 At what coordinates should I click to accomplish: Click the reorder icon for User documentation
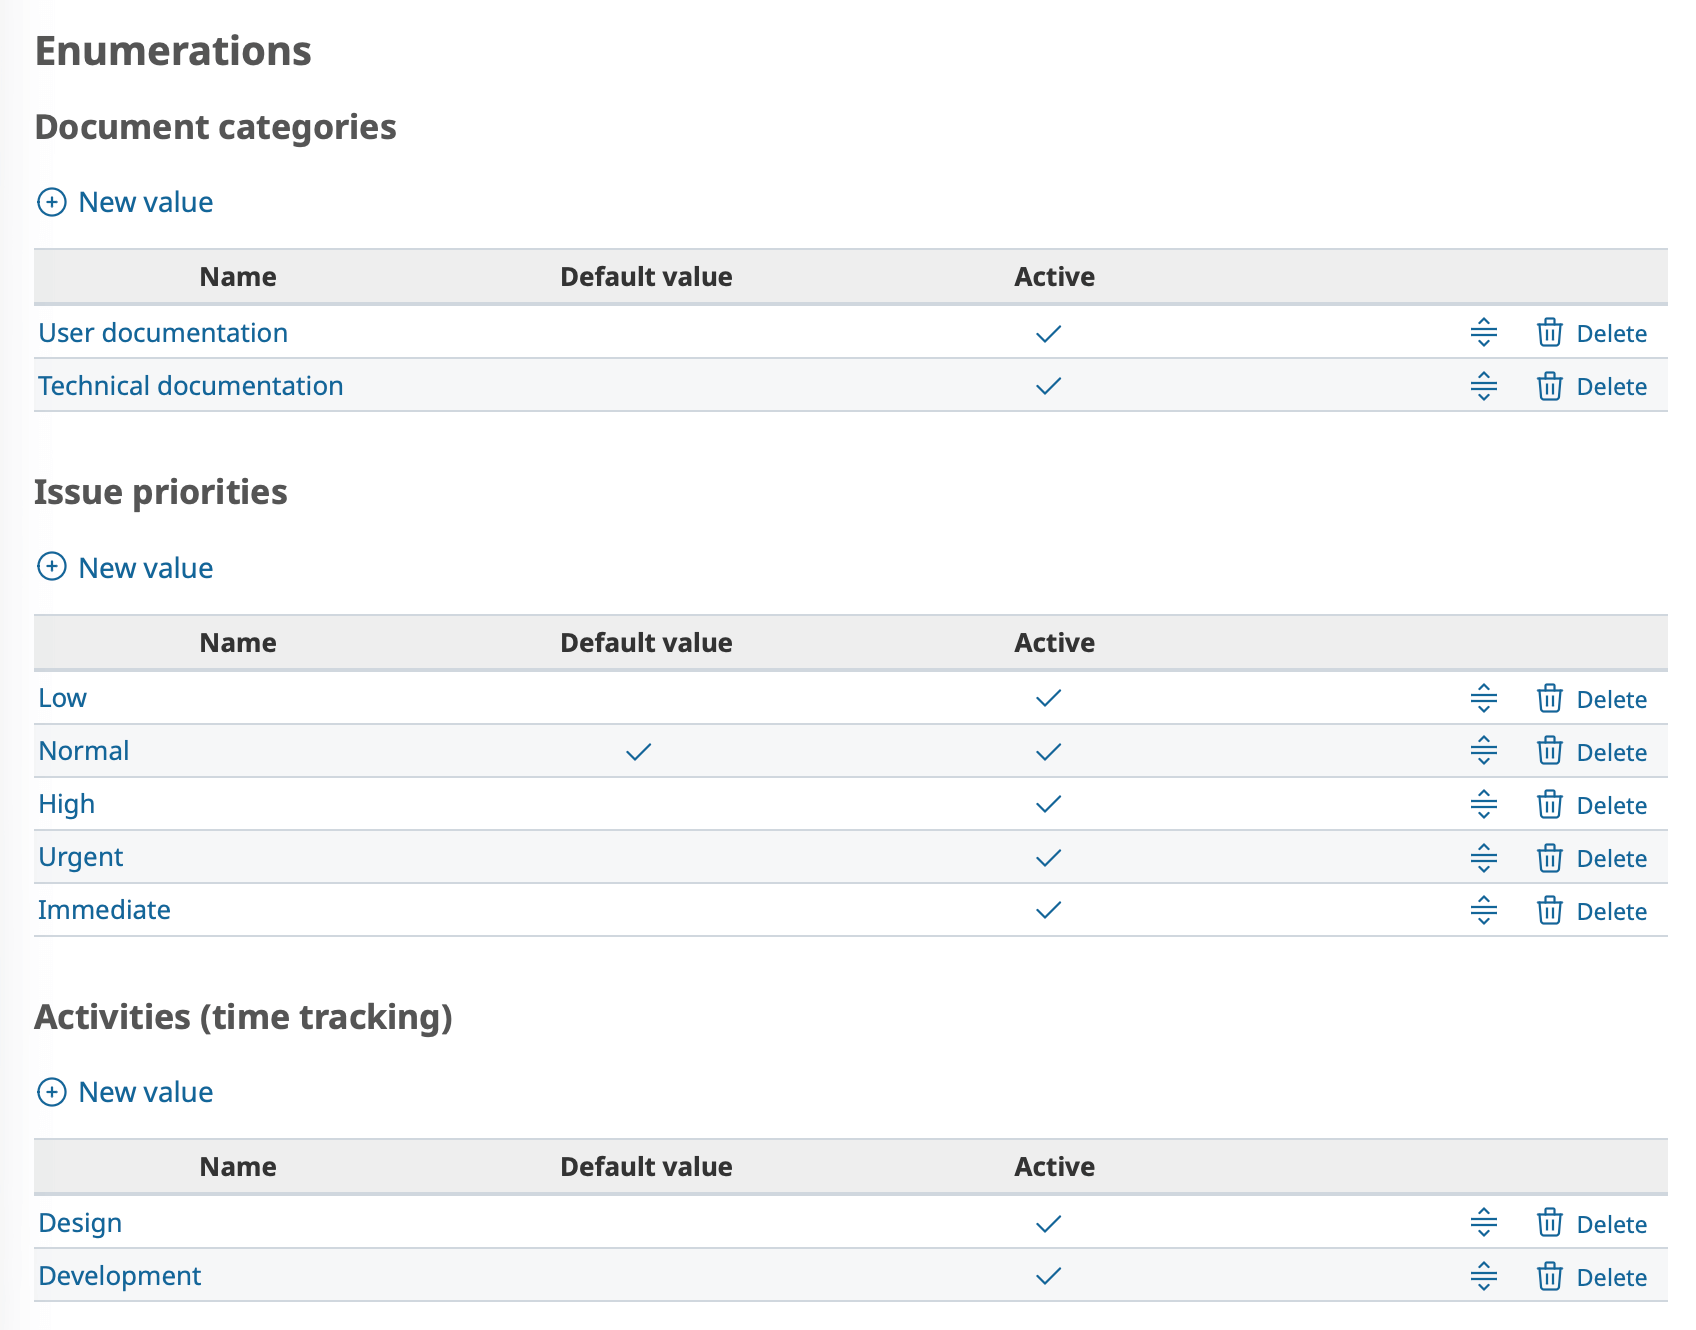1484,333
